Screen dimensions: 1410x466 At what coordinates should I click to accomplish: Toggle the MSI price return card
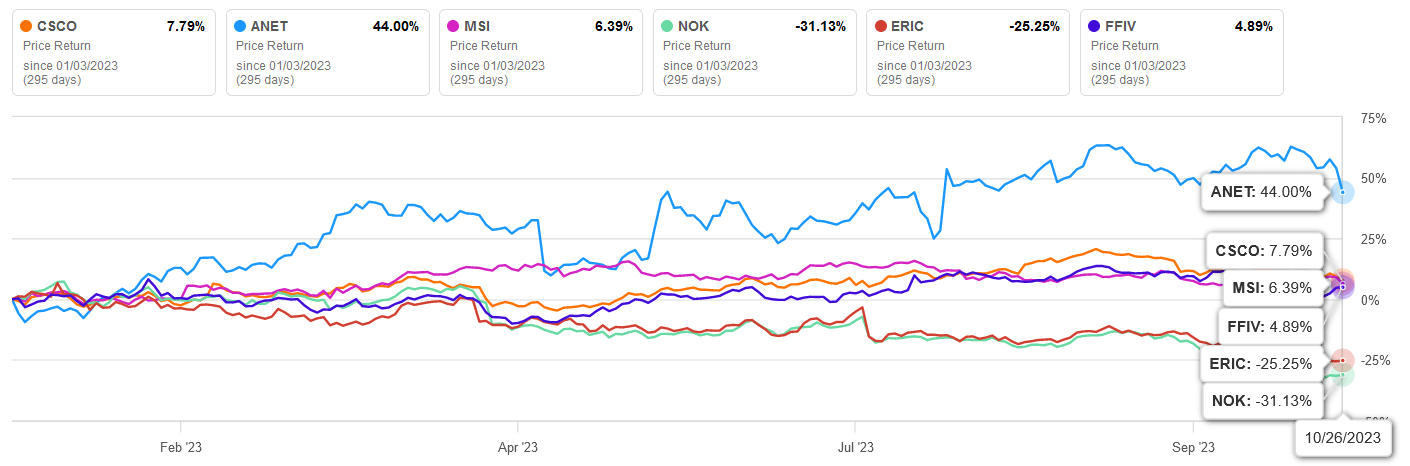pos(541,53)
